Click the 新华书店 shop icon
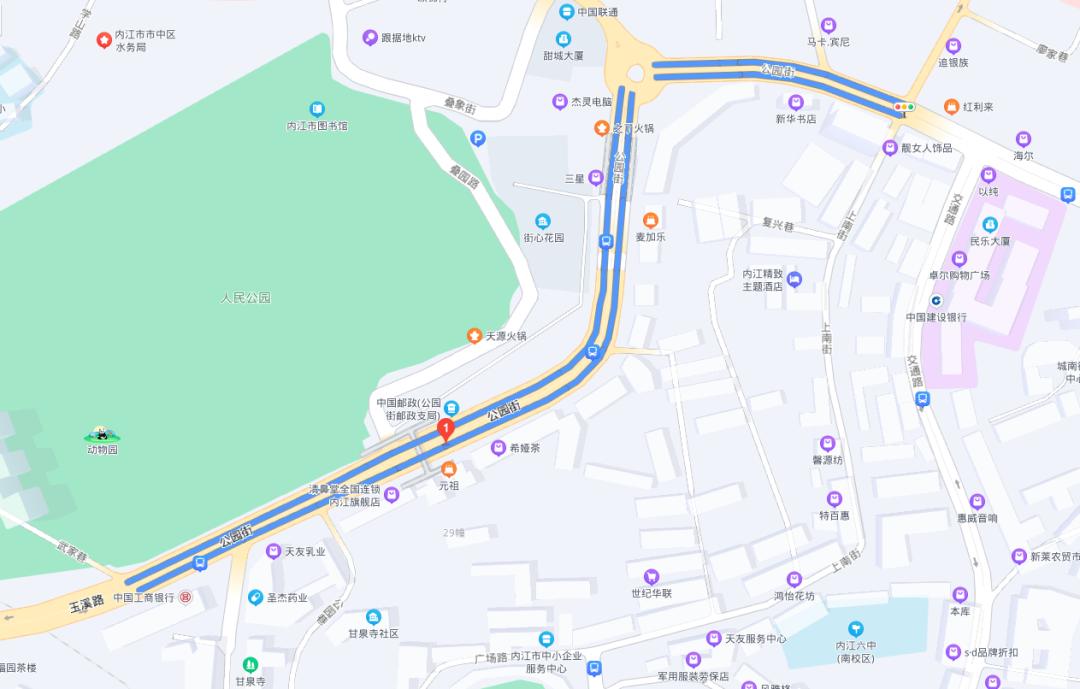The width and height of the screenshot is (1080, 689). pos(796,103)
